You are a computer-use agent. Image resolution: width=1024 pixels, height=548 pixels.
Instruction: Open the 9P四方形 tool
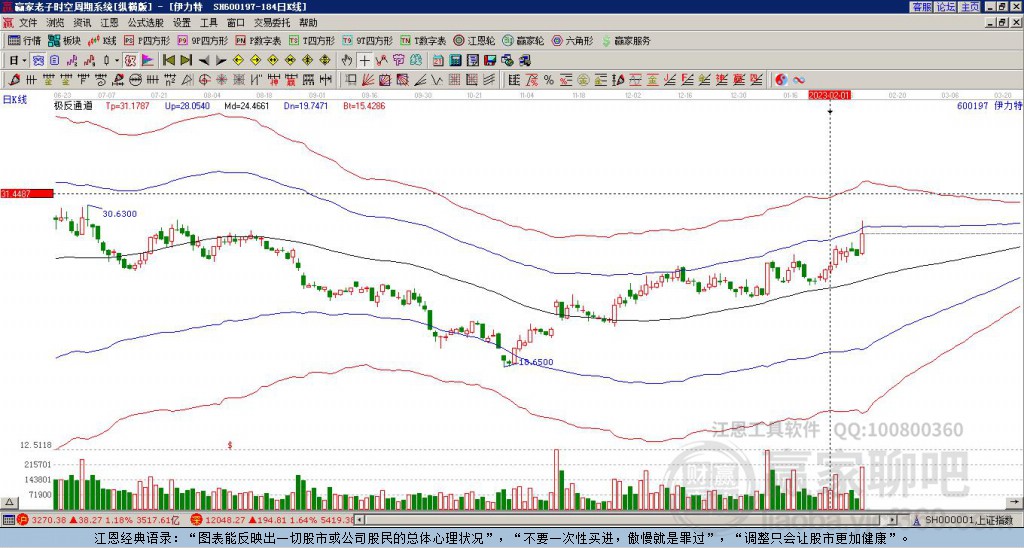pos(202,40)
